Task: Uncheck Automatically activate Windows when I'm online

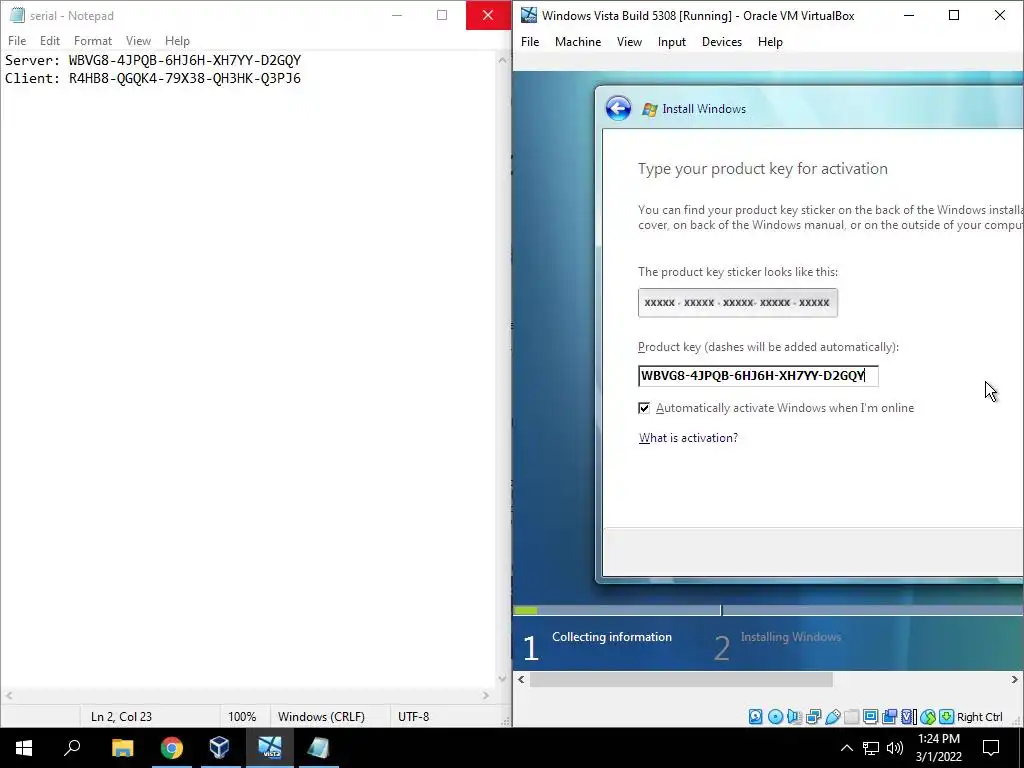Action: [x=644, y=408]
